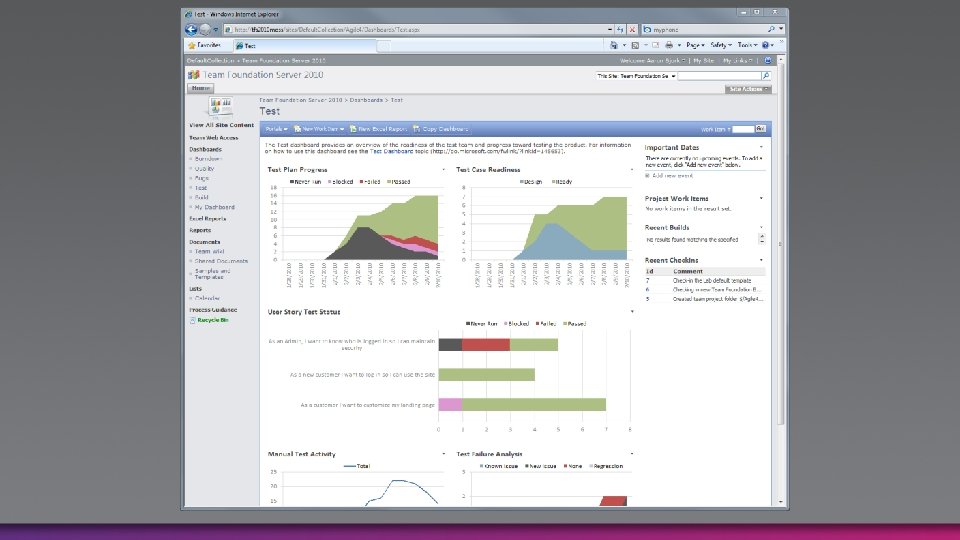Expand the User Story Test Status web part menu

tap(632, 312)
